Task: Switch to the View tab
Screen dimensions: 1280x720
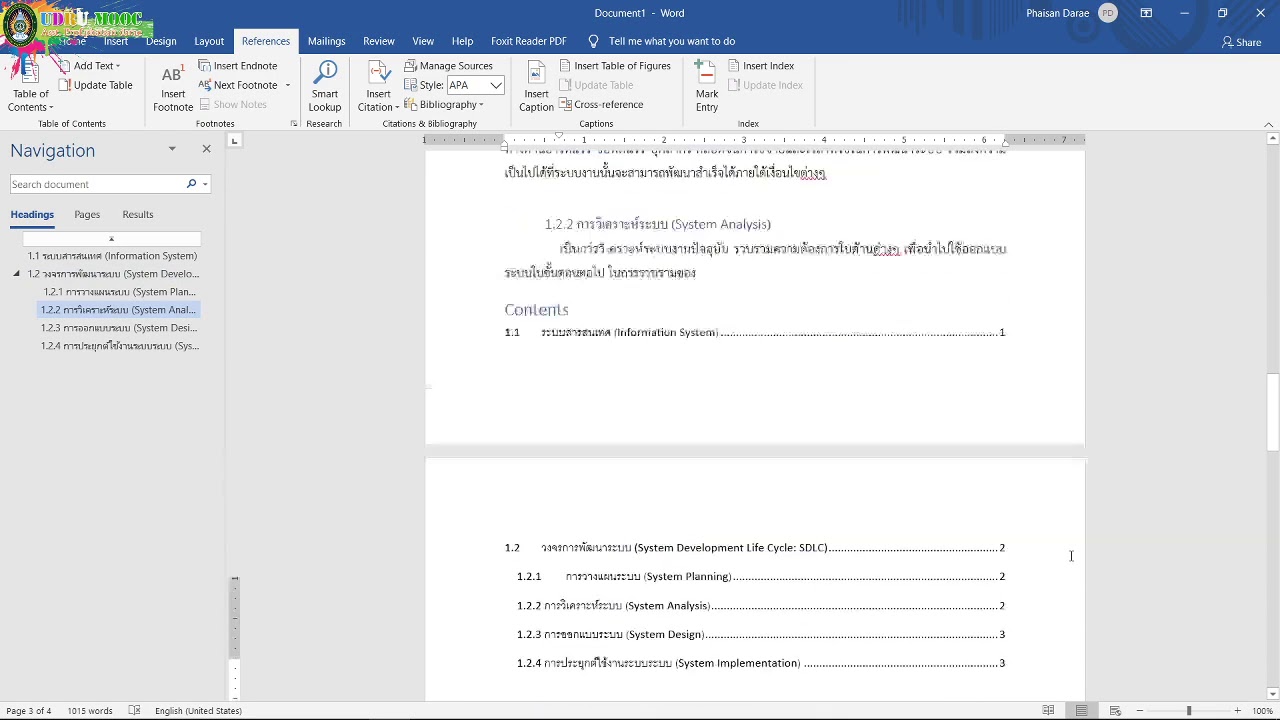Action: click(x=423, y=41)
